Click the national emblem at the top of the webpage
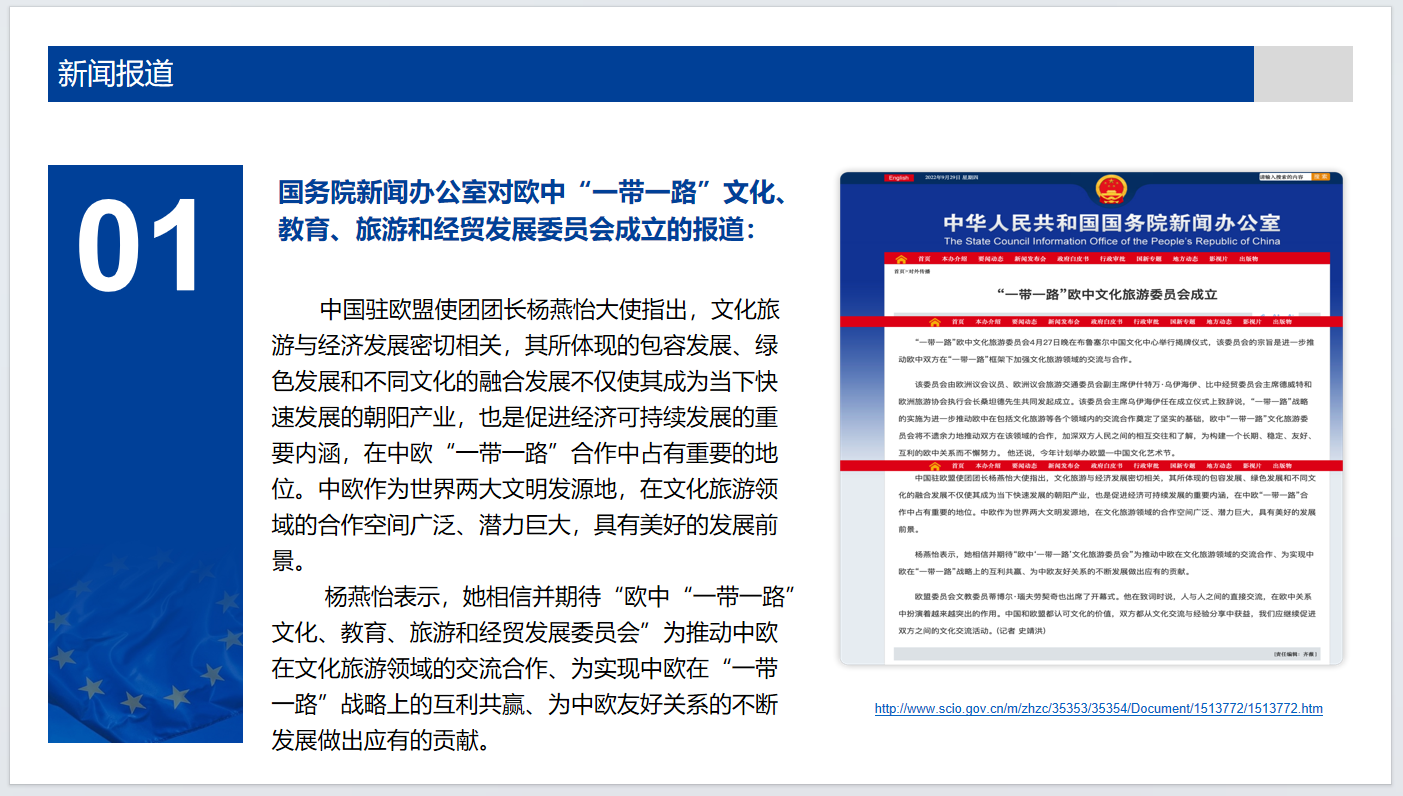Screen dimensions: 1403x796 (1111, 190)
